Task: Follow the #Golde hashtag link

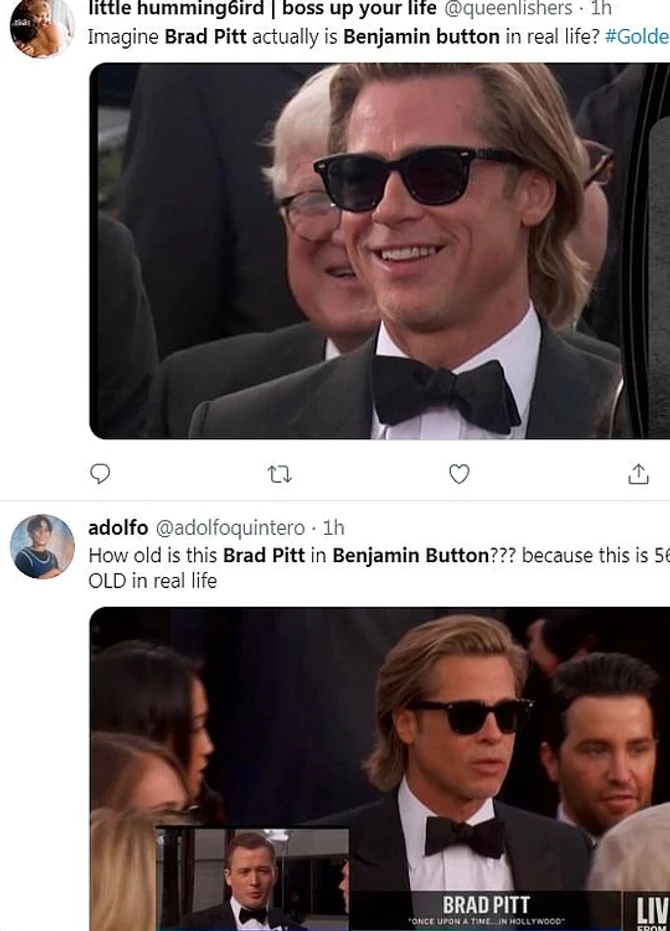Action: [x=637, y=37]
